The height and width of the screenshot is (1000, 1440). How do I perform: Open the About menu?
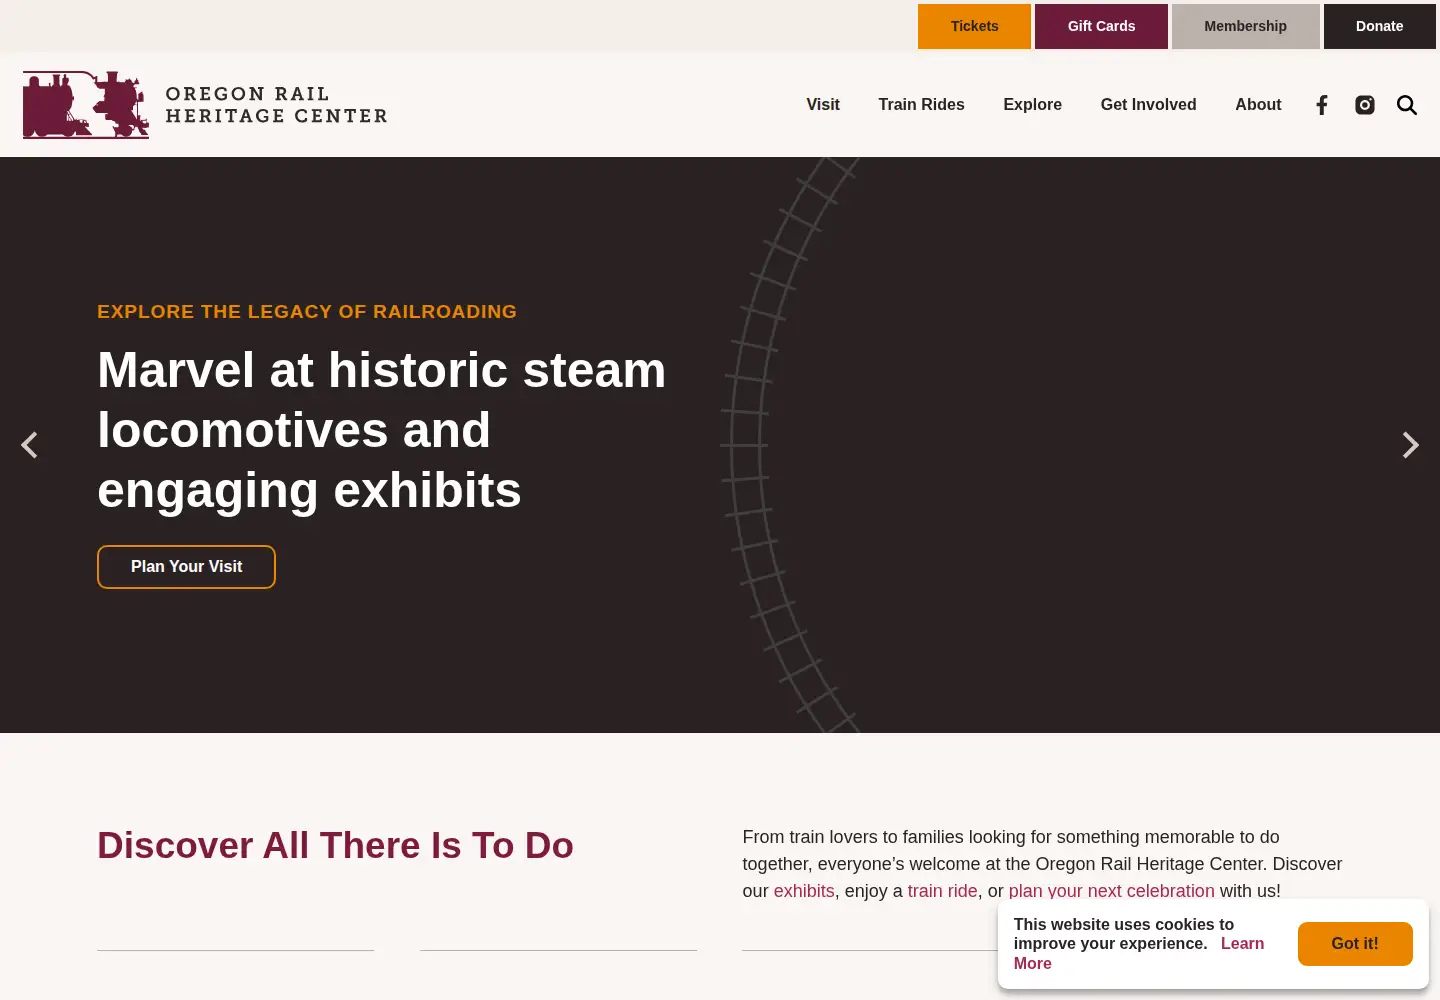pos(1258,105)
